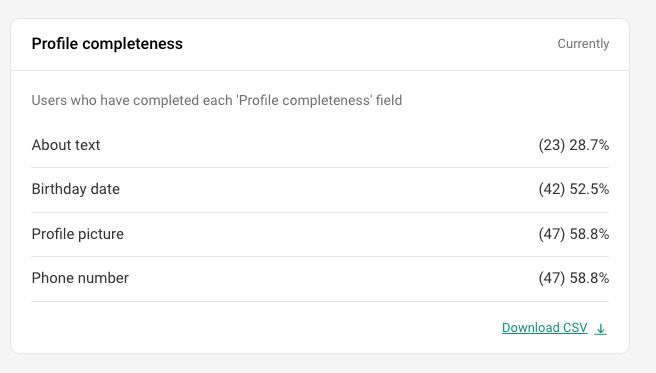
Task: Click the Profile picture value 58.8%
Action: [589, 234]
